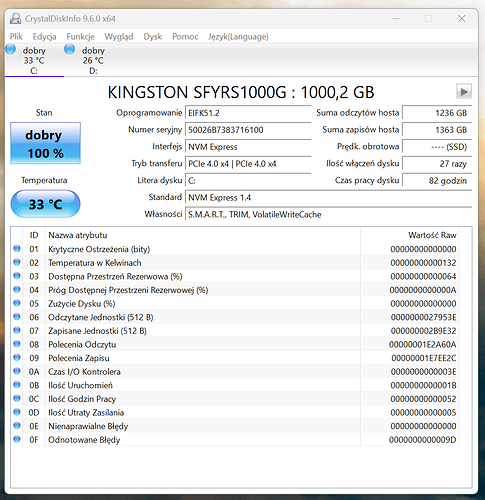
Task: Click the Nazwa atrybutu column header
Action: point(203,235)
